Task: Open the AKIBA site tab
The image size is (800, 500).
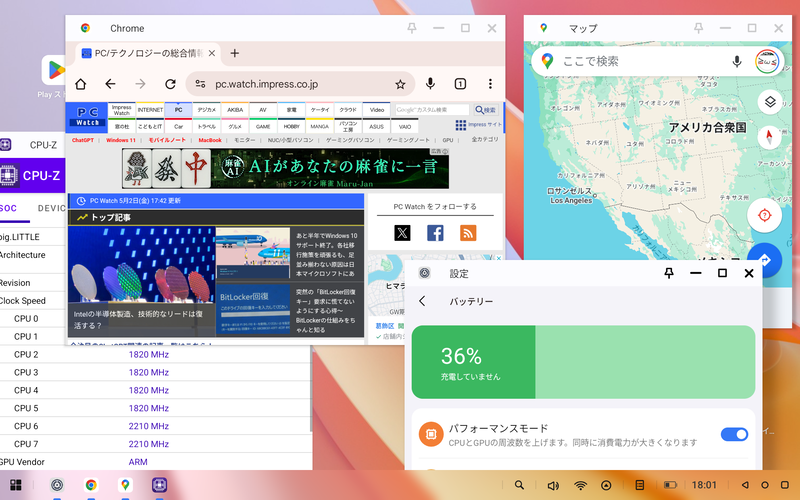Action: (x=235, y=110)
